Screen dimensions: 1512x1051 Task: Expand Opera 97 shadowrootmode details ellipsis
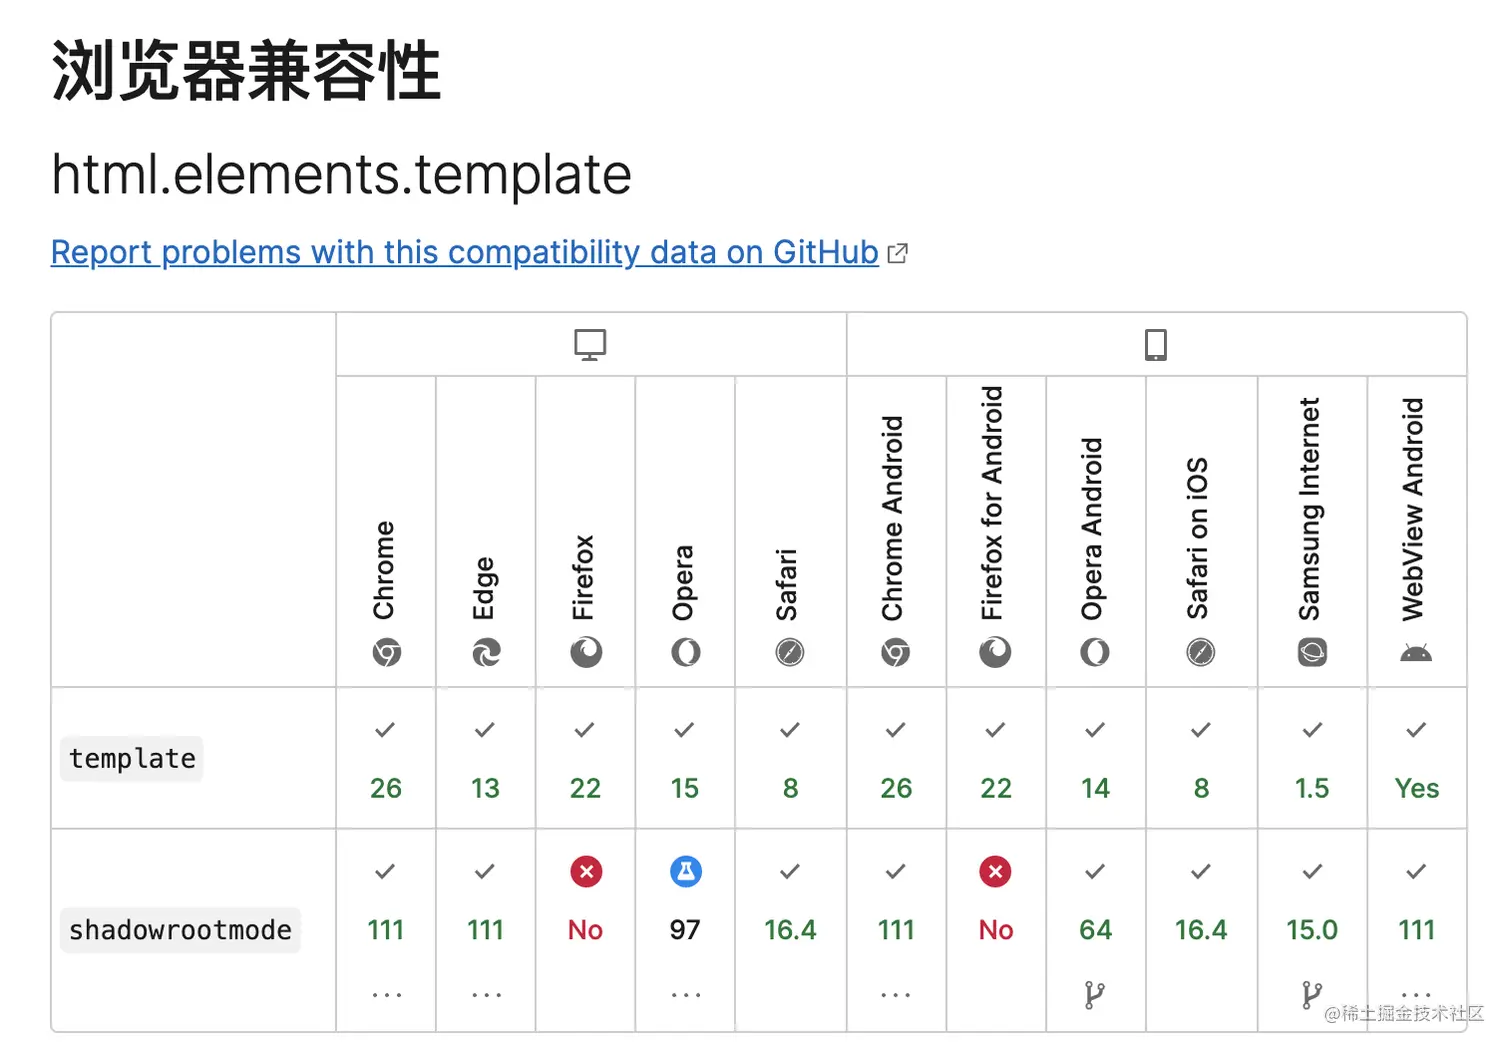[686, 995]
